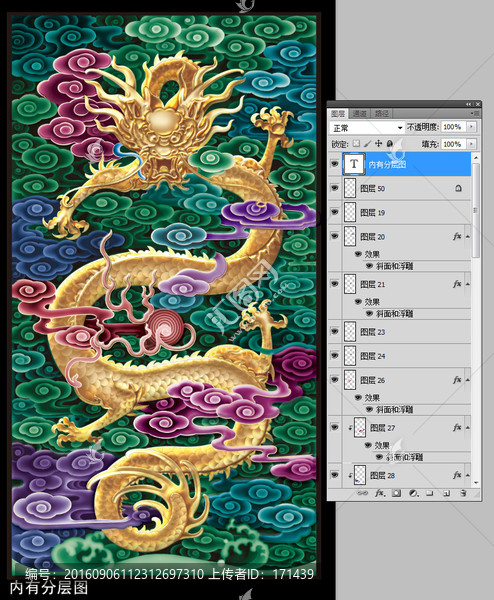Collapse the effects of 图层 26
Screen dimensions: 494x600
pyautogui.click(x=468, y=380)
